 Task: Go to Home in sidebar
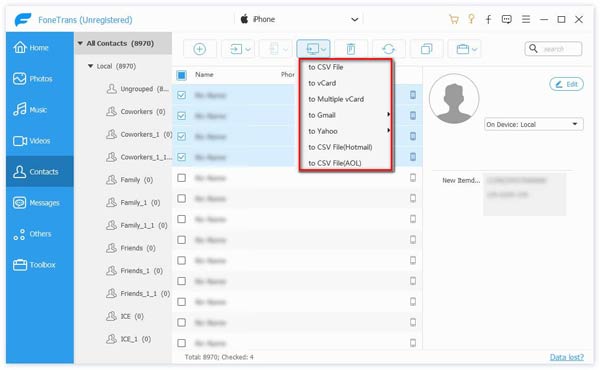pos(39,47)
